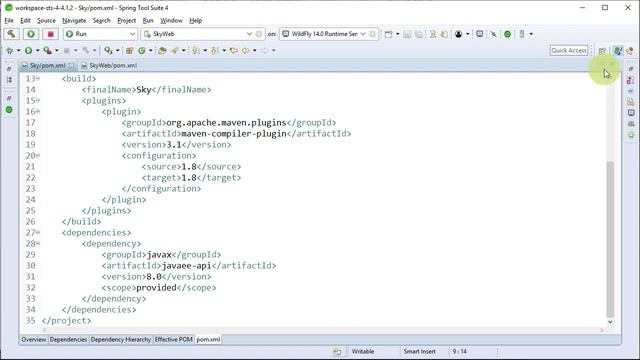Click the Forward navigation arrow icon
The image size is (640, 360).
click(x=264, y=51)
